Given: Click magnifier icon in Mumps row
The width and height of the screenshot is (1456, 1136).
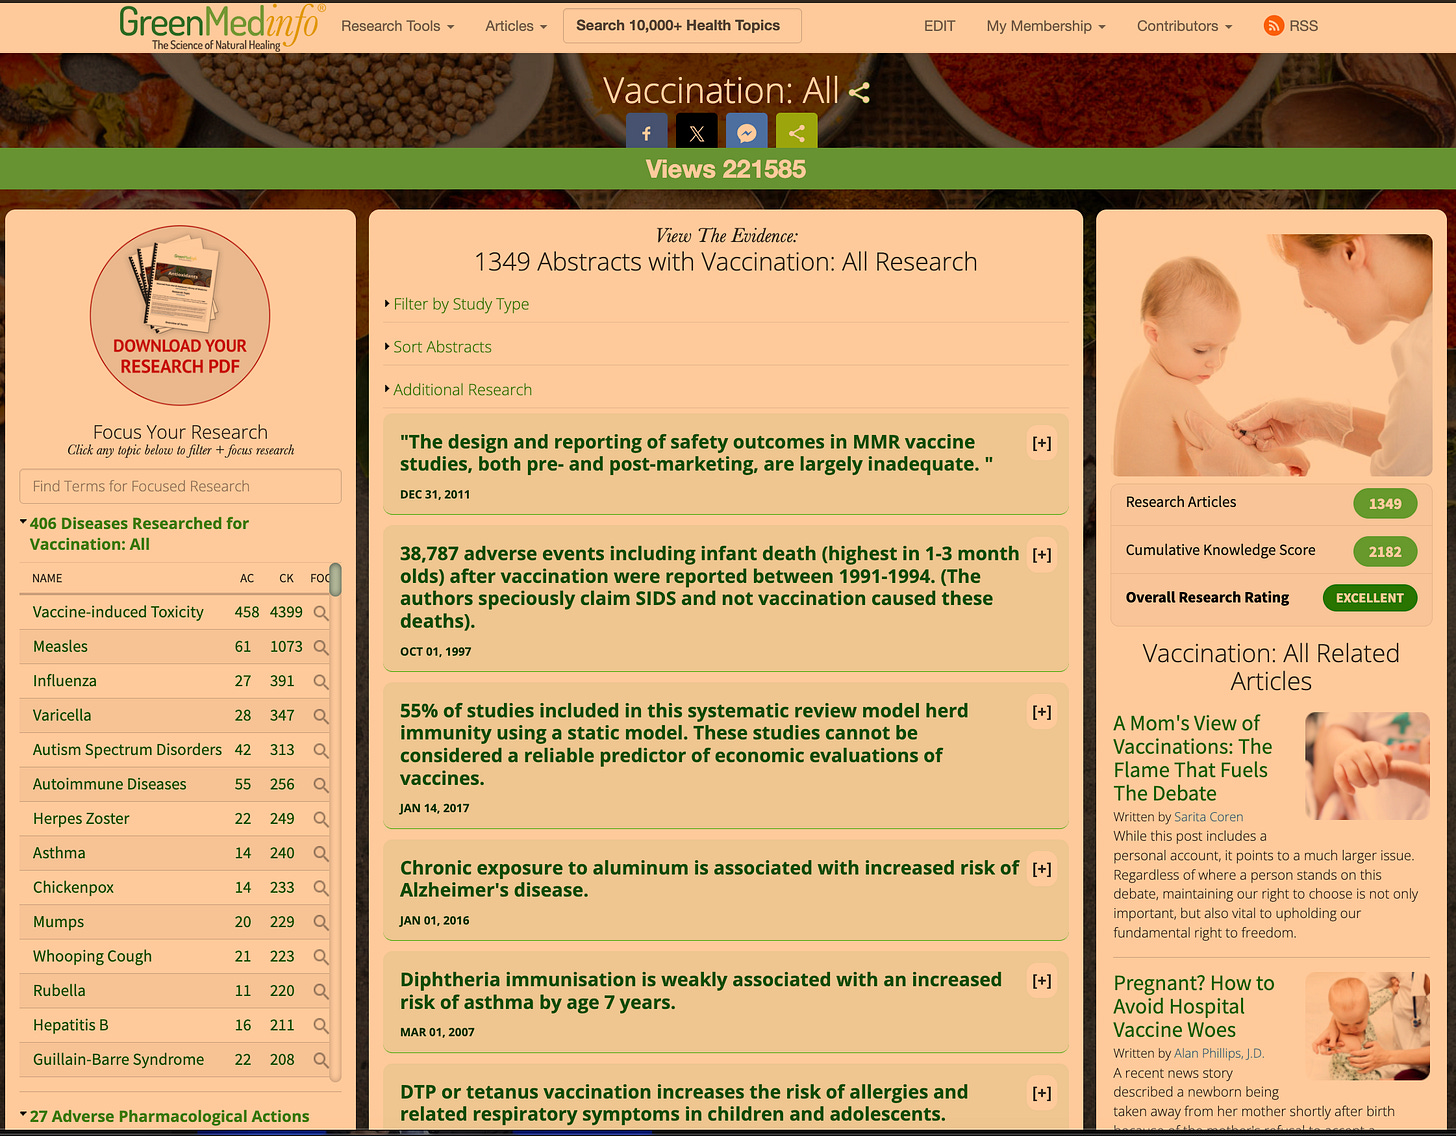Looking at the screenshot, I should tap(321, 923).
